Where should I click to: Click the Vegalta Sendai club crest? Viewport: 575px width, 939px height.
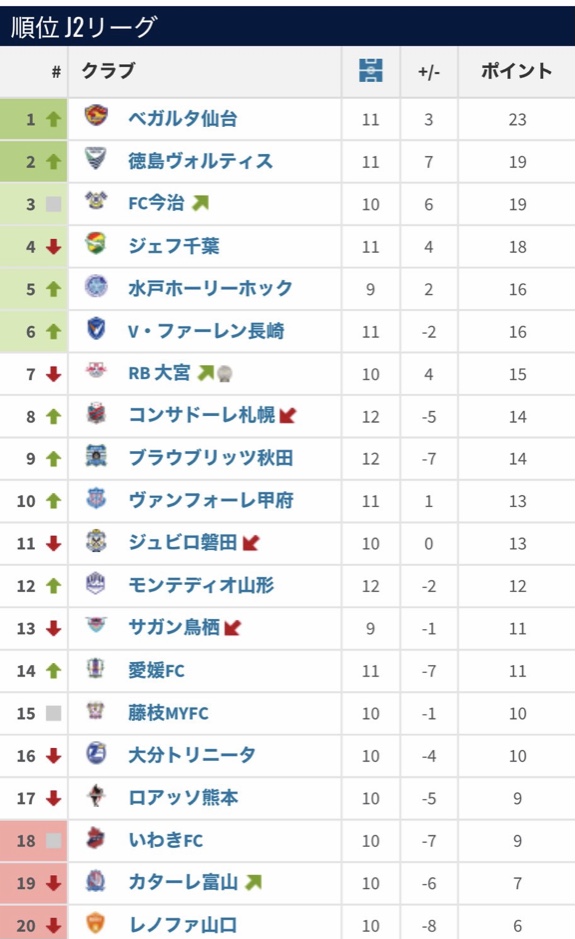point(96,114)
